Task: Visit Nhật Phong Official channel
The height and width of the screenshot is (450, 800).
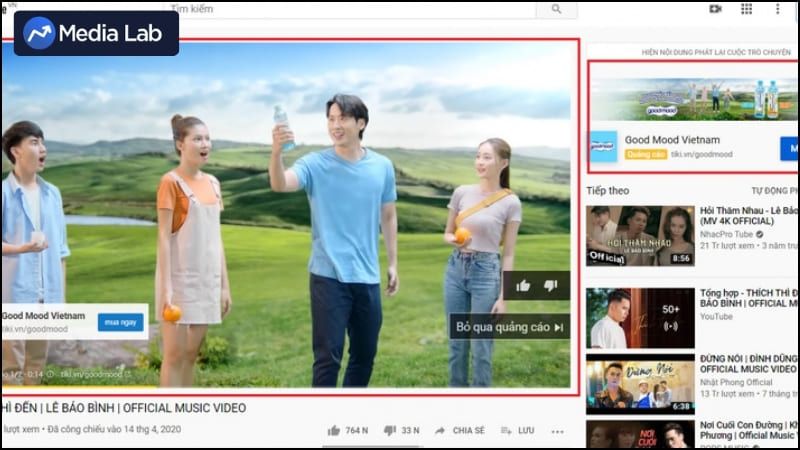Action: 736,382
